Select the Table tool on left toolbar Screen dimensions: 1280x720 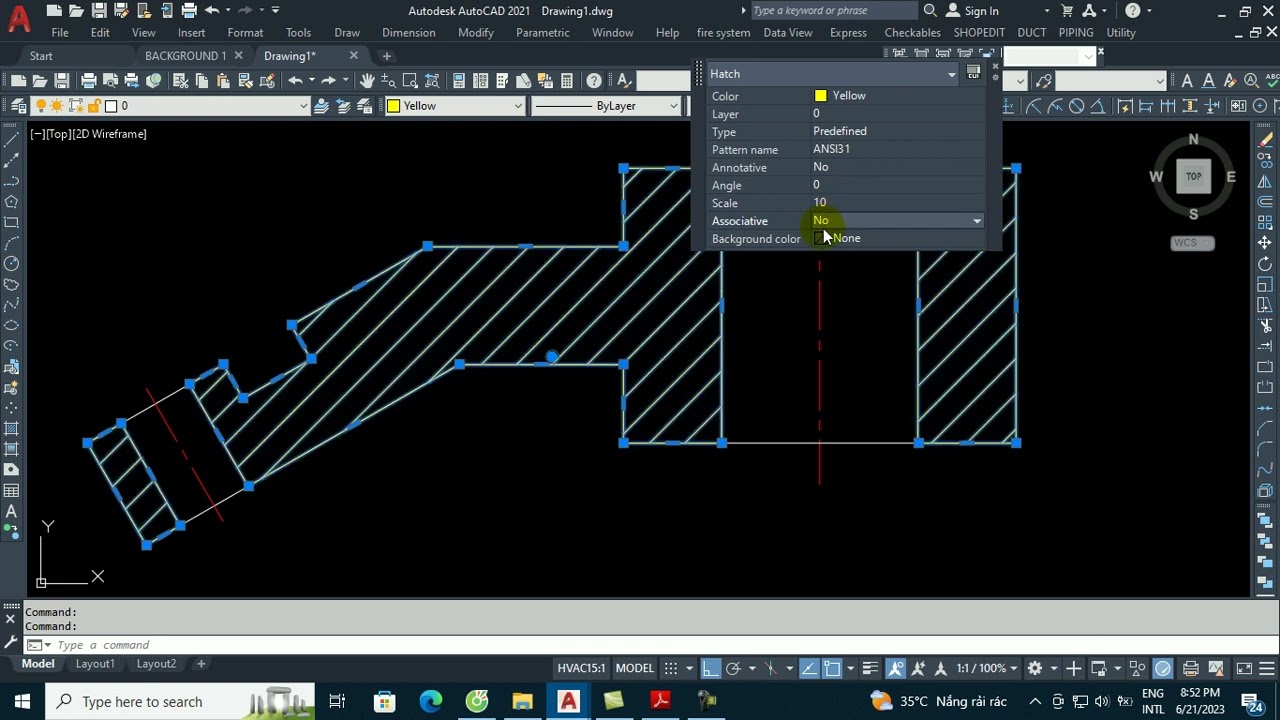click(11, 490)
